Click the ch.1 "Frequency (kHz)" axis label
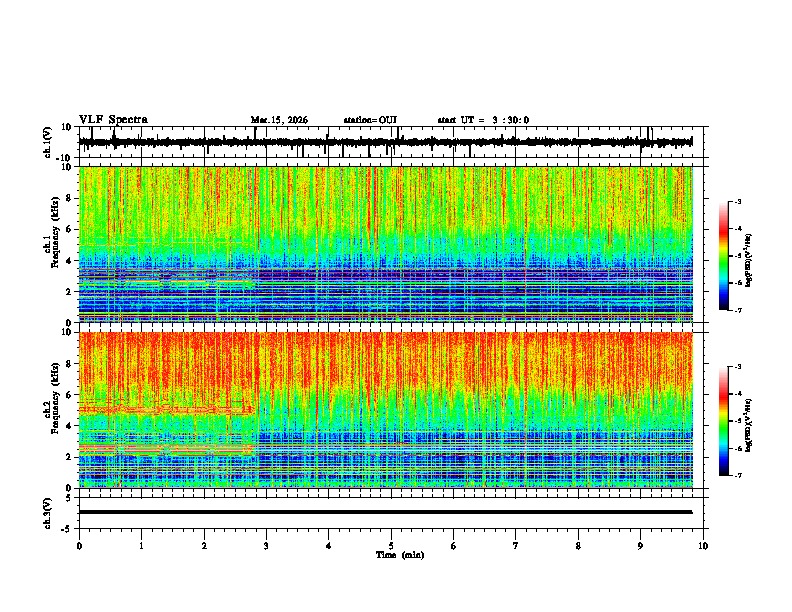 pos(55,231)
